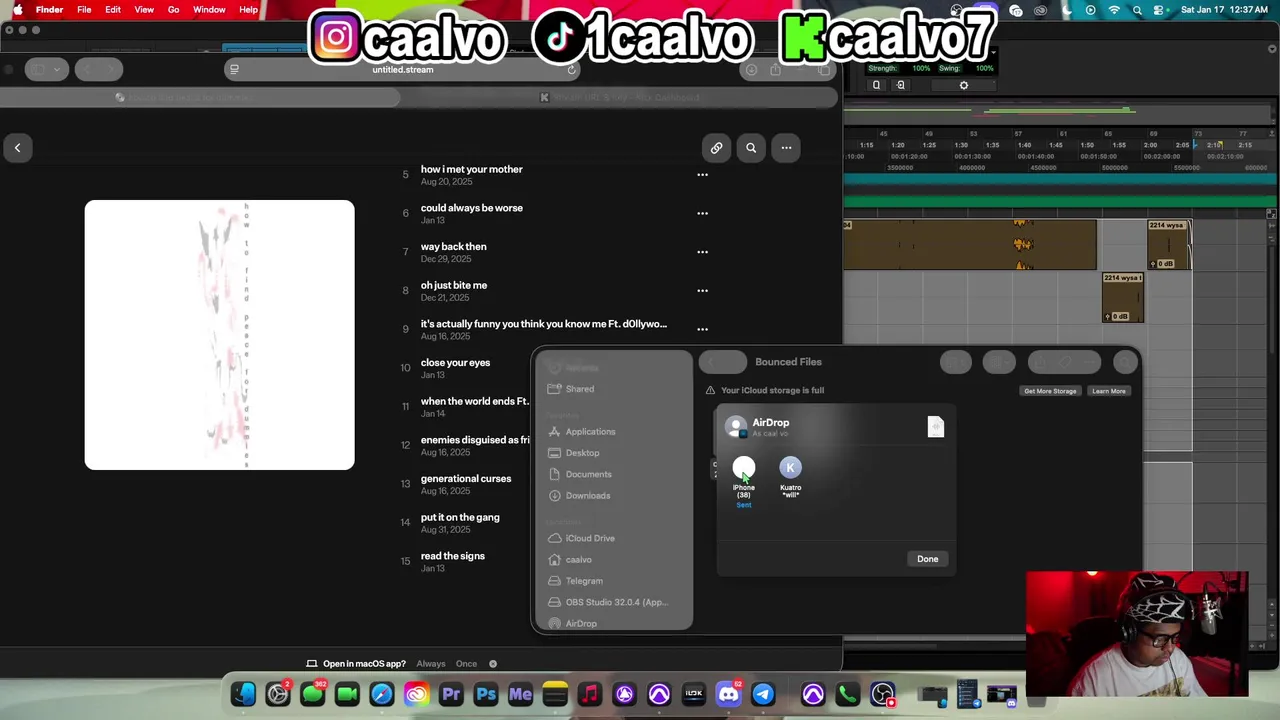Click Done in the AirDrop dialog

[927, 559]
